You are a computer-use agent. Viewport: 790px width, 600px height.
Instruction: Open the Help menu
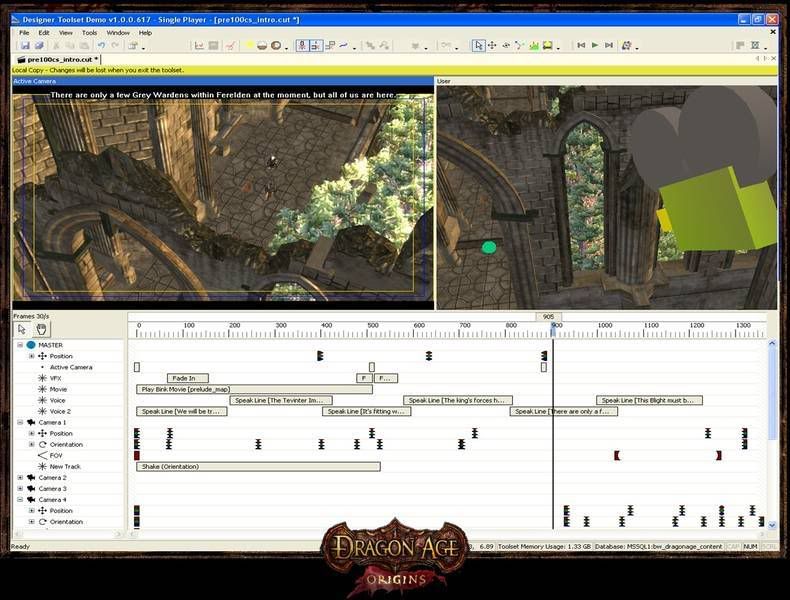[x=145, y=33]
